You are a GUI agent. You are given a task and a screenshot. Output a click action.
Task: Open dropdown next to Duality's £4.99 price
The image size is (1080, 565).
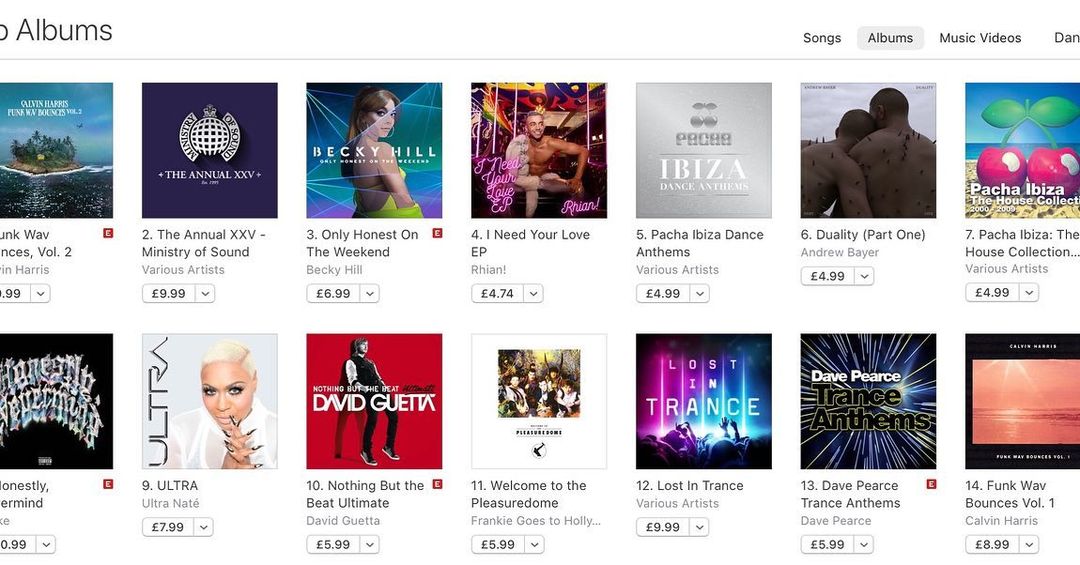tap(863, 277)
